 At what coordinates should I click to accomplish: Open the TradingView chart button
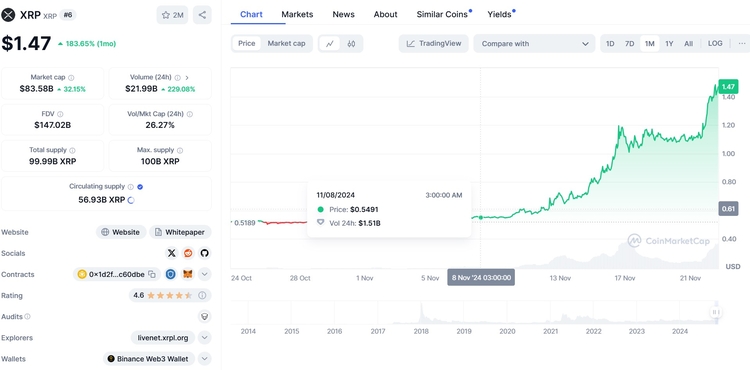(434, 44)
